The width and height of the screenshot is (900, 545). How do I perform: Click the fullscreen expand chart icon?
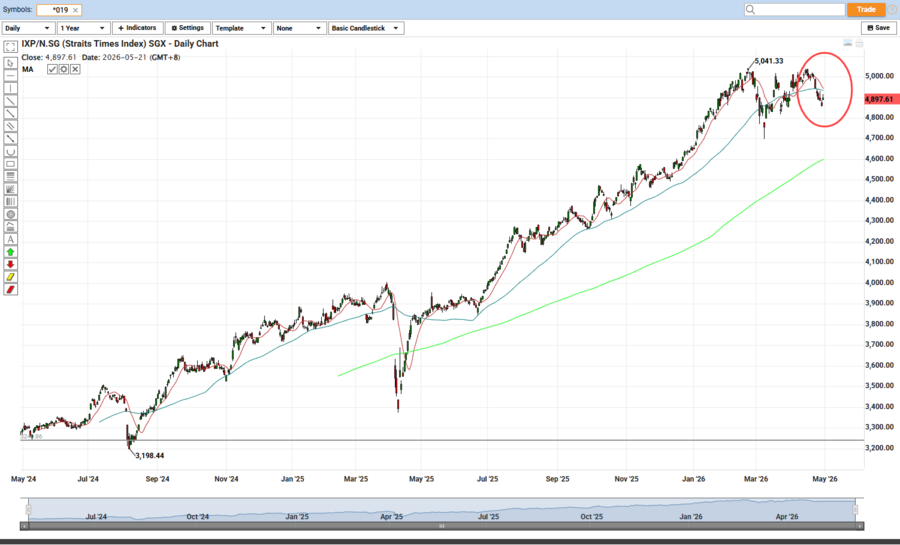10,49
